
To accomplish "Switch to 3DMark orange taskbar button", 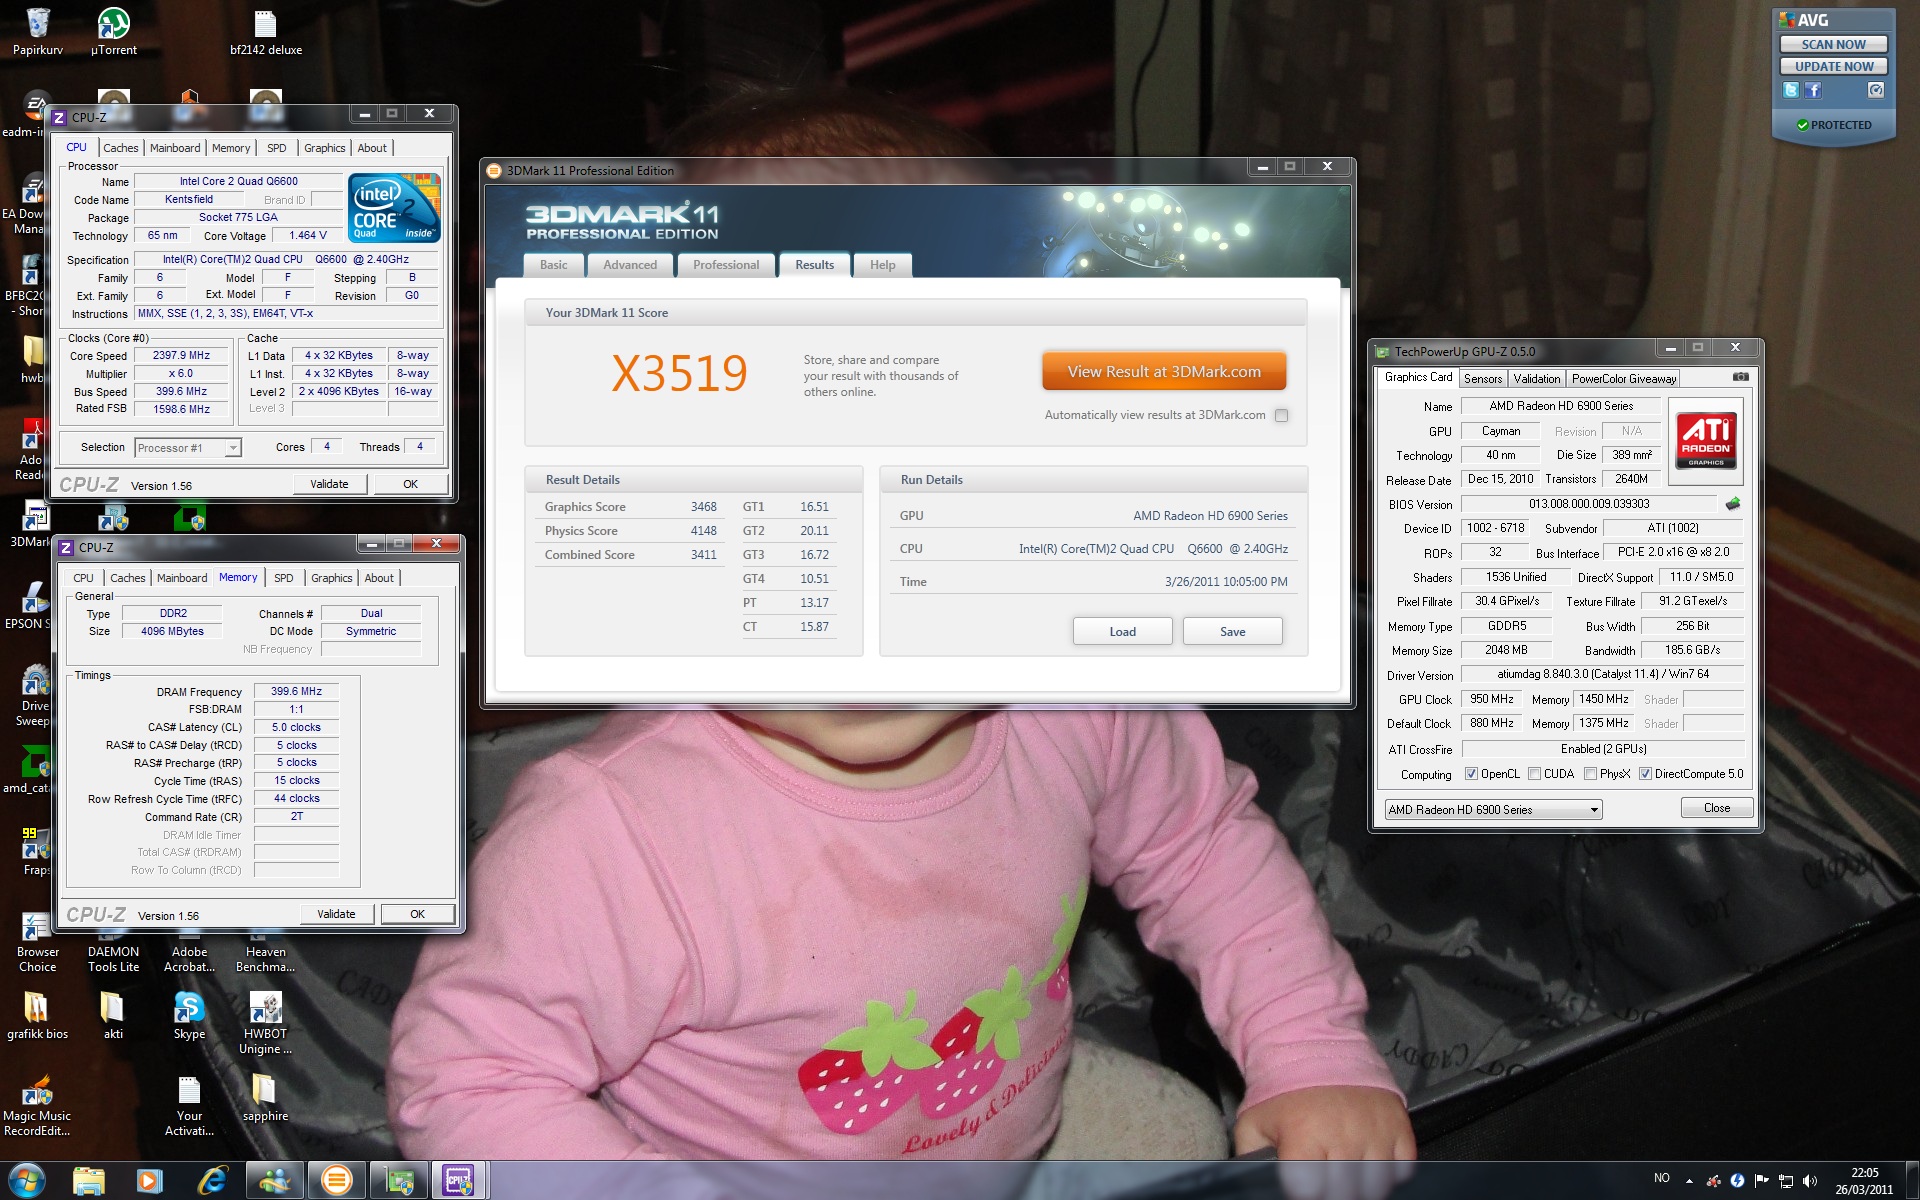I will tap(337, 1181).
